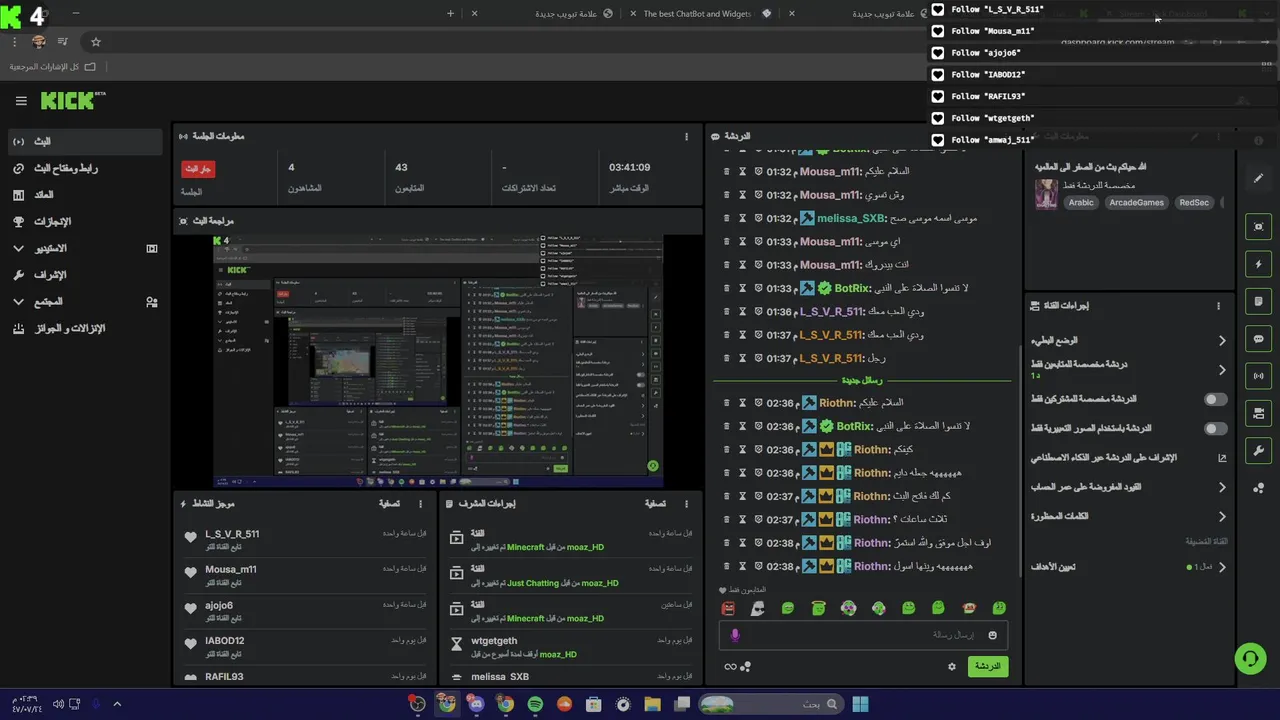
Task: Click shield icon on L_S_V_R_511 01:36 message
Action: [x=758, y=311]
